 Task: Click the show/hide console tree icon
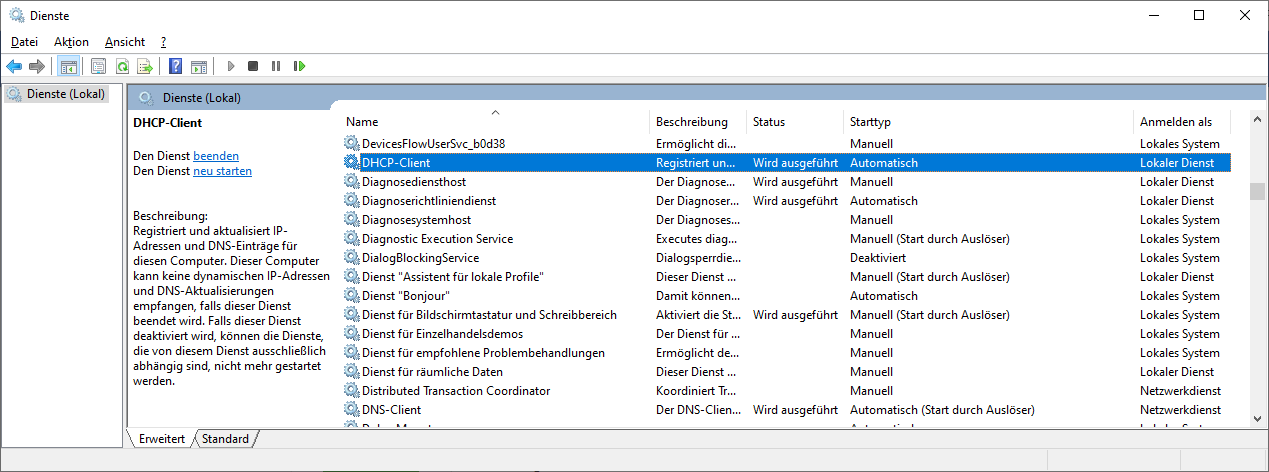[69, 66]
